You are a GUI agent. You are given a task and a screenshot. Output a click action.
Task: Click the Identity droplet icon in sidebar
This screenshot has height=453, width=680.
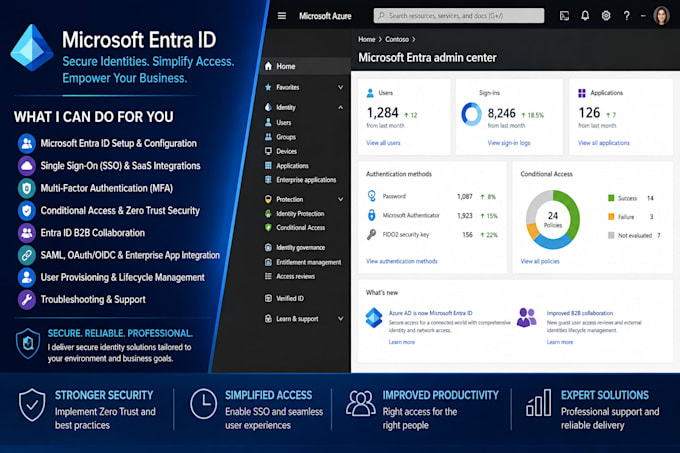(x=268, y=107)
